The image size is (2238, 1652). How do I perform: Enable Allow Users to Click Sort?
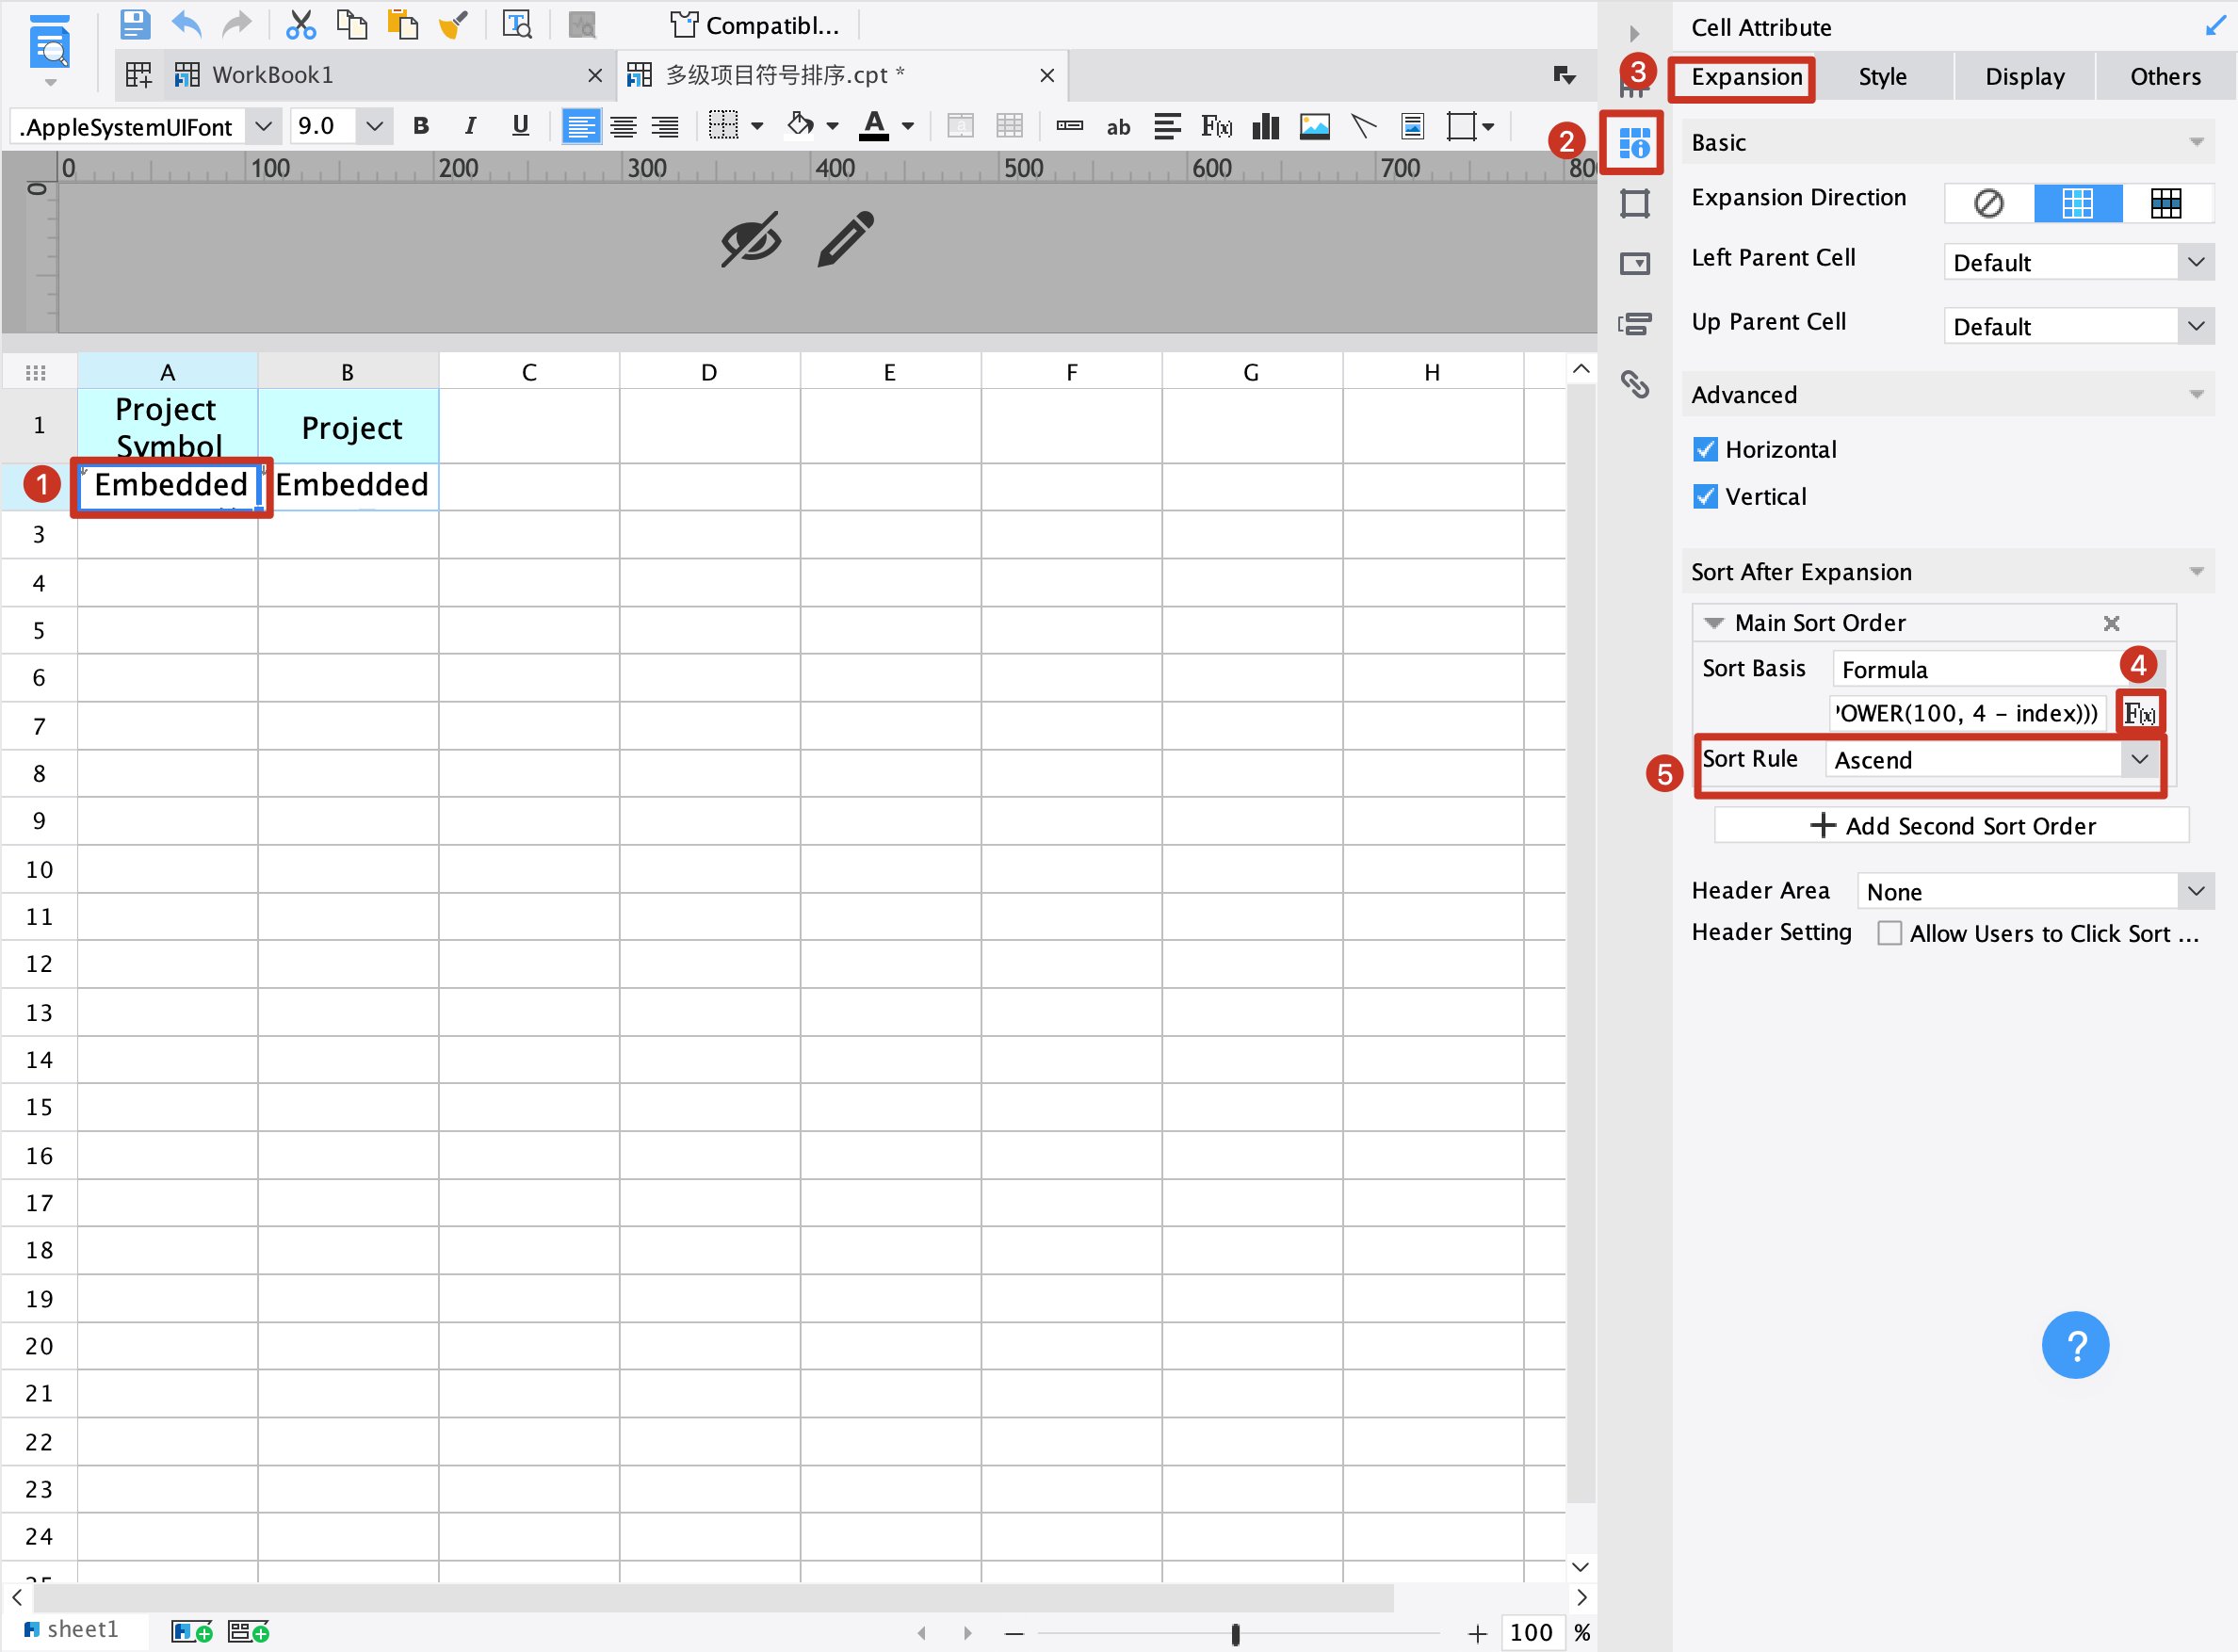(x=1889, y=932)
